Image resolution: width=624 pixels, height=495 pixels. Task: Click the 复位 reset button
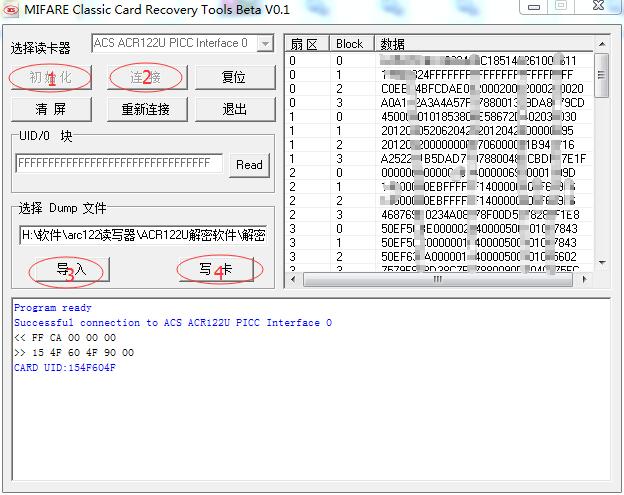click(234, 77)
